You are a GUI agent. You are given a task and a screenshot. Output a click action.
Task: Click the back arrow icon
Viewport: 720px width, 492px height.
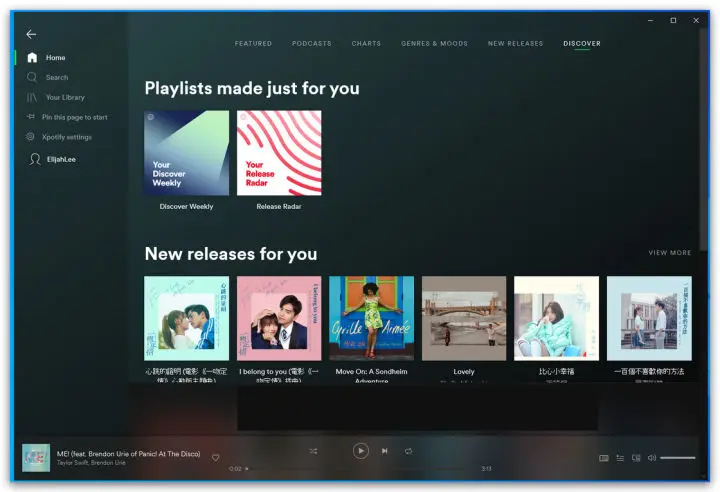[x=31, y=34]
